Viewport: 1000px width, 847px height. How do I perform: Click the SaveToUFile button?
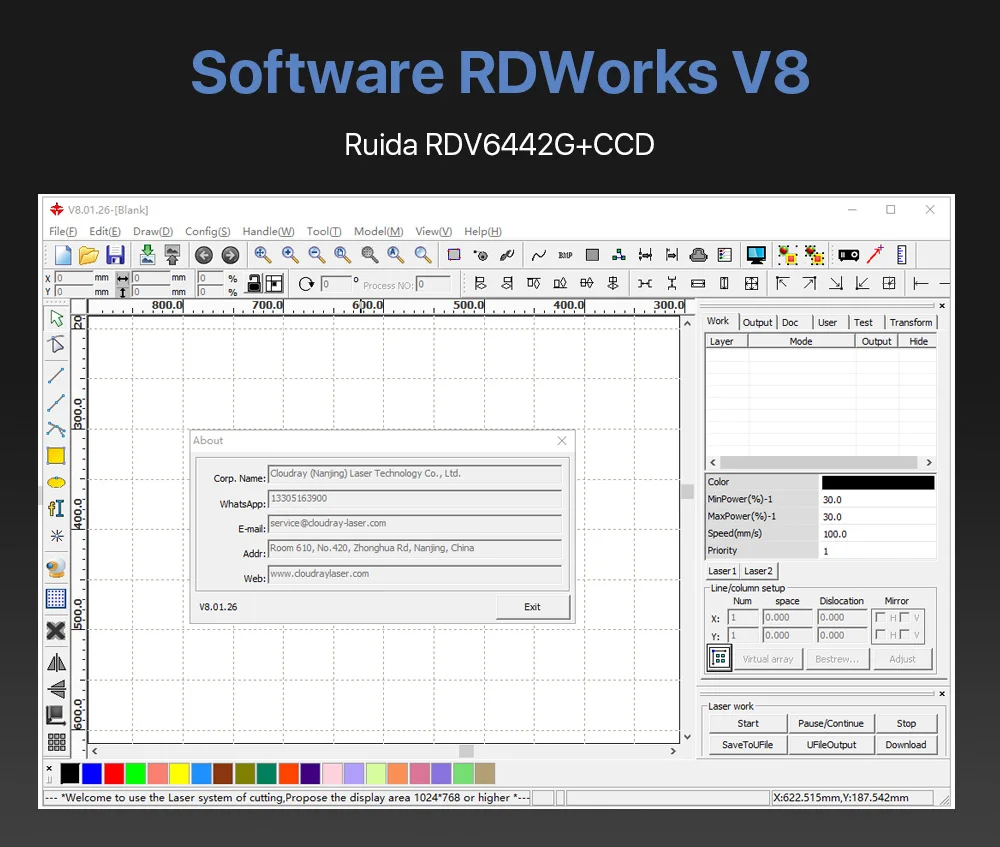click(x=748, y=744)
